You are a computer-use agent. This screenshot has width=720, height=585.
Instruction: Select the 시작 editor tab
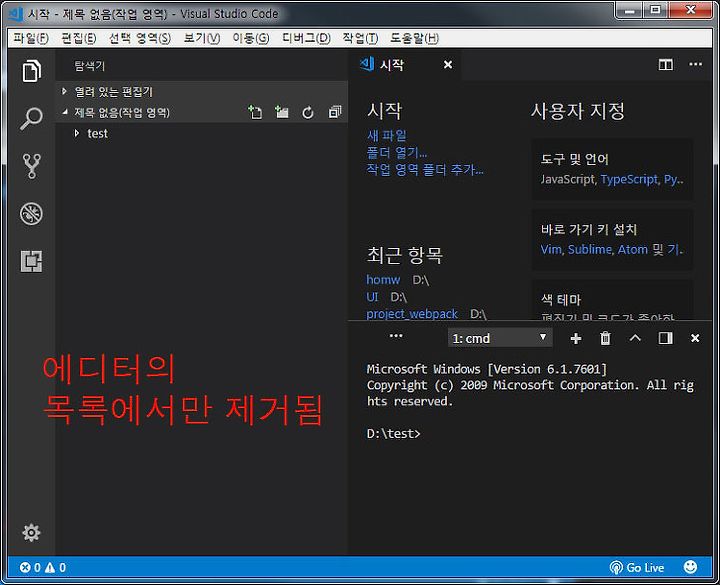point(405,65)
